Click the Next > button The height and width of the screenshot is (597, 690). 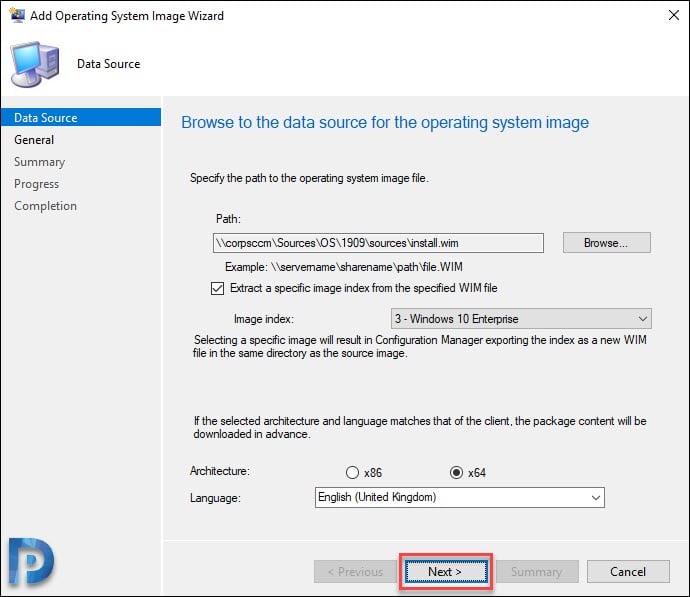click(x=446, y=571)
